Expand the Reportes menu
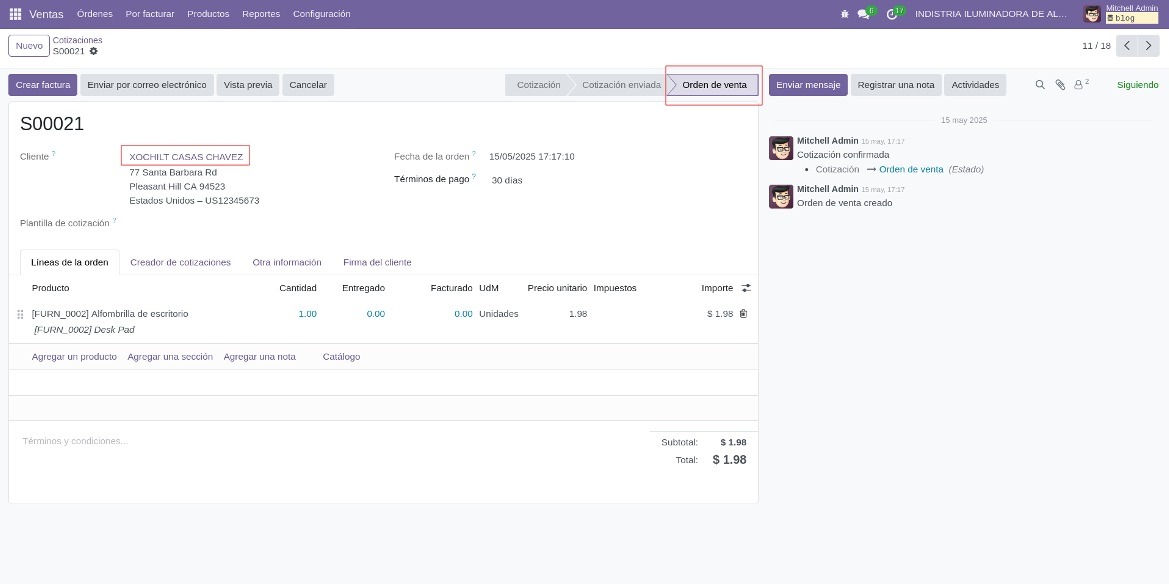This screenshot has width=1169, height=584. pyautogui.click(x=261, y=14)
